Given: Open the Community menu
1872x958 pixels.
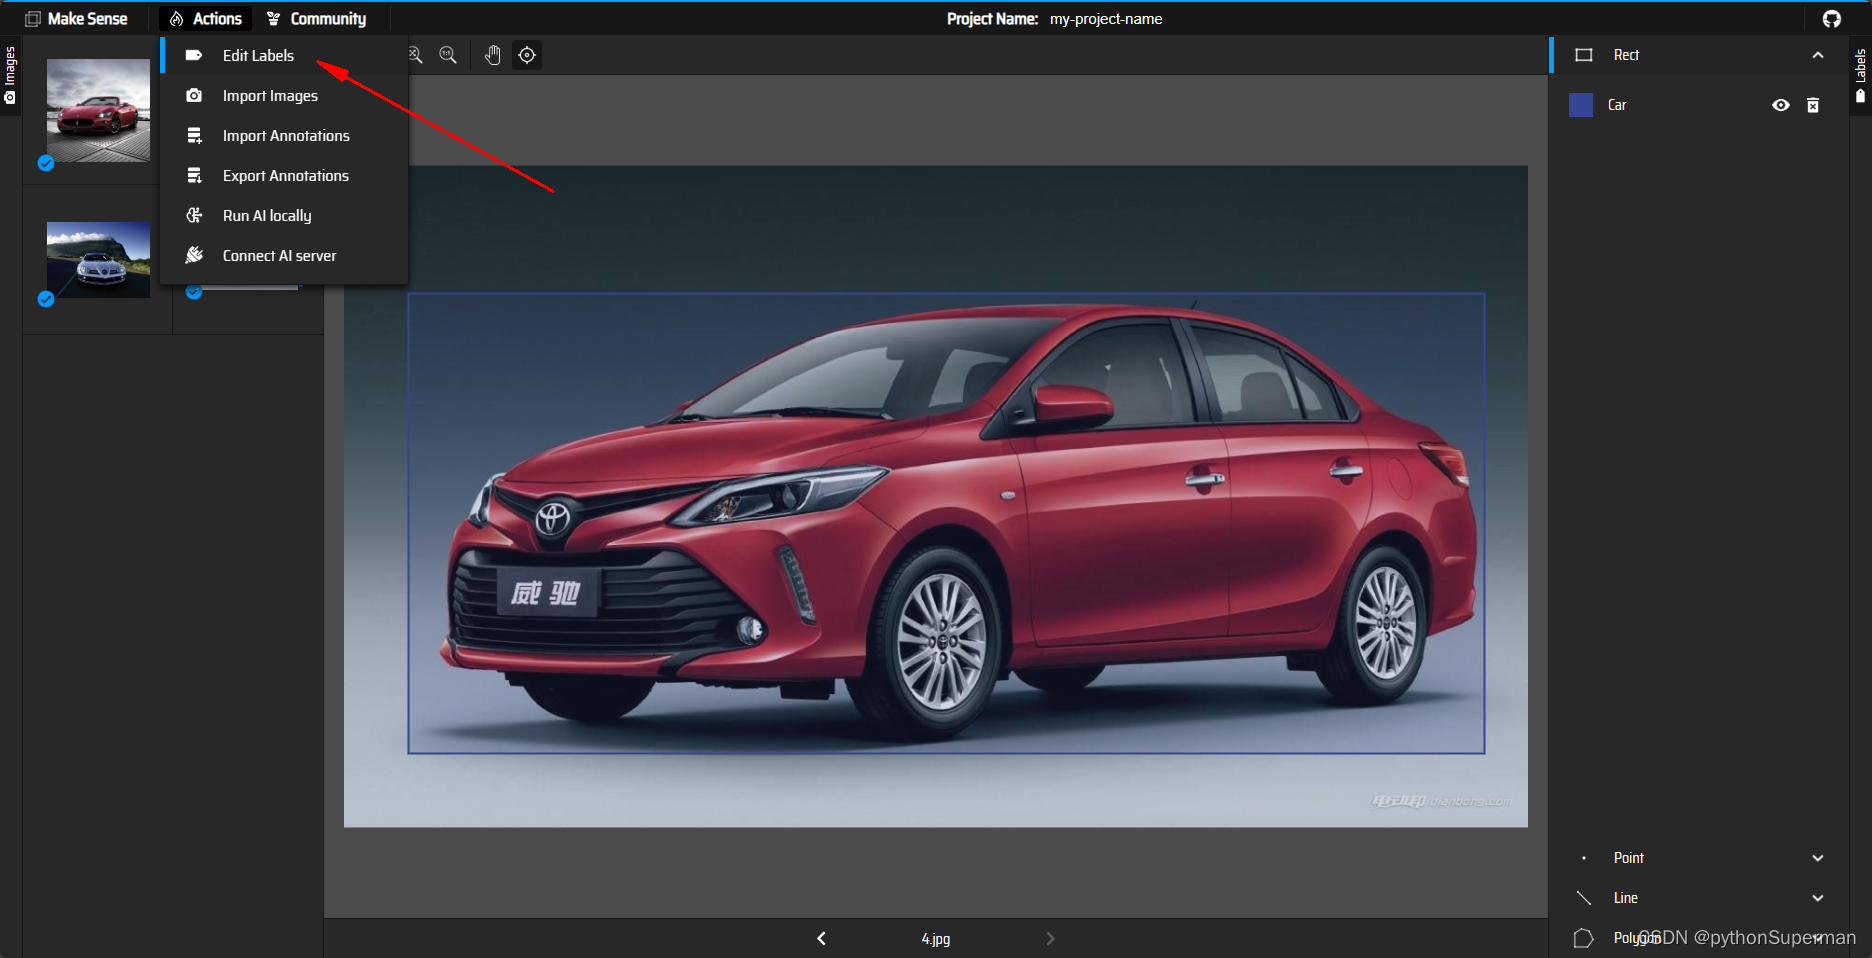Looking at the screenshot, I should tap(317, 19).
